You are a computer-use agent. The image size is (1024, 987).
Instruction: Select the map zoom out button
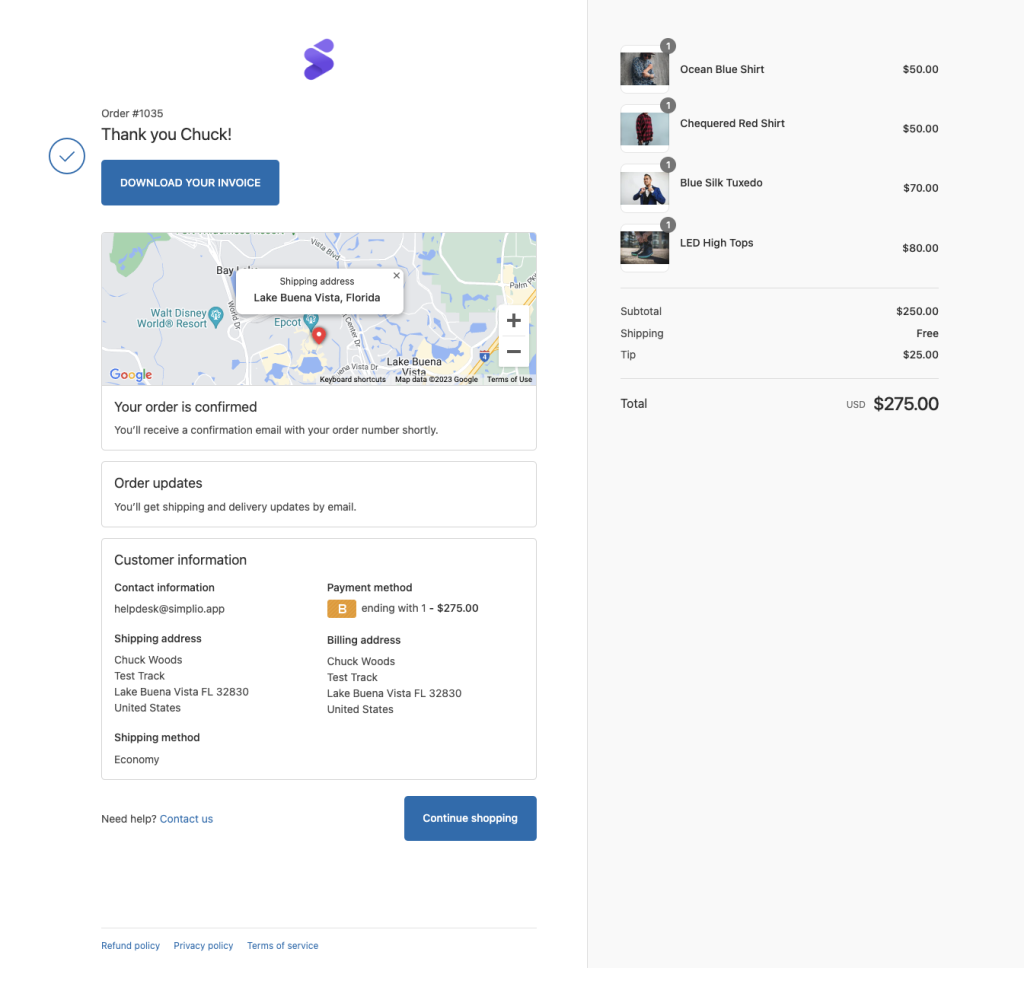click(513, 351)
